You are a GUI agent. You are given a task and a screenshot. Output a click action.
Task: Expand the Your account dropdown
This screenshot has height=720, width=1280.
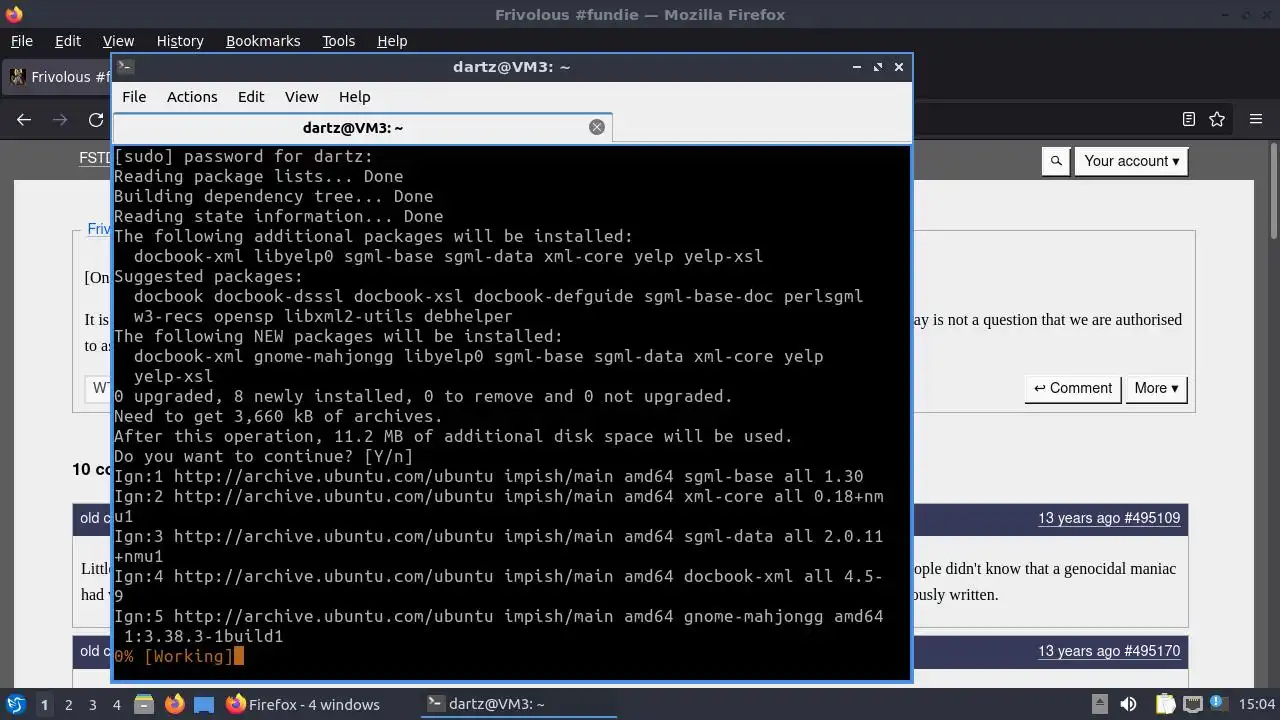(x=1131, y=161)
